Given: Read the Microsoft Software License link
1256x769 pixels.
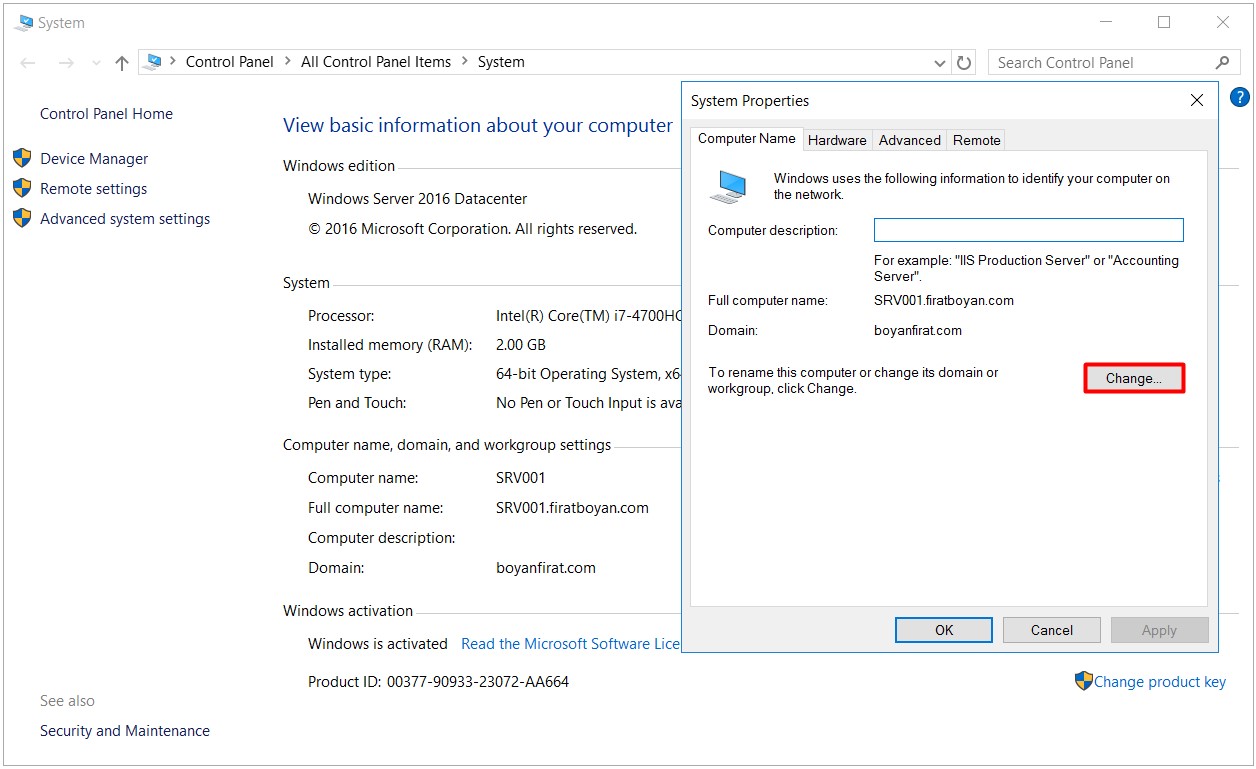Looking at the screenshot, I should click(570, 644).
